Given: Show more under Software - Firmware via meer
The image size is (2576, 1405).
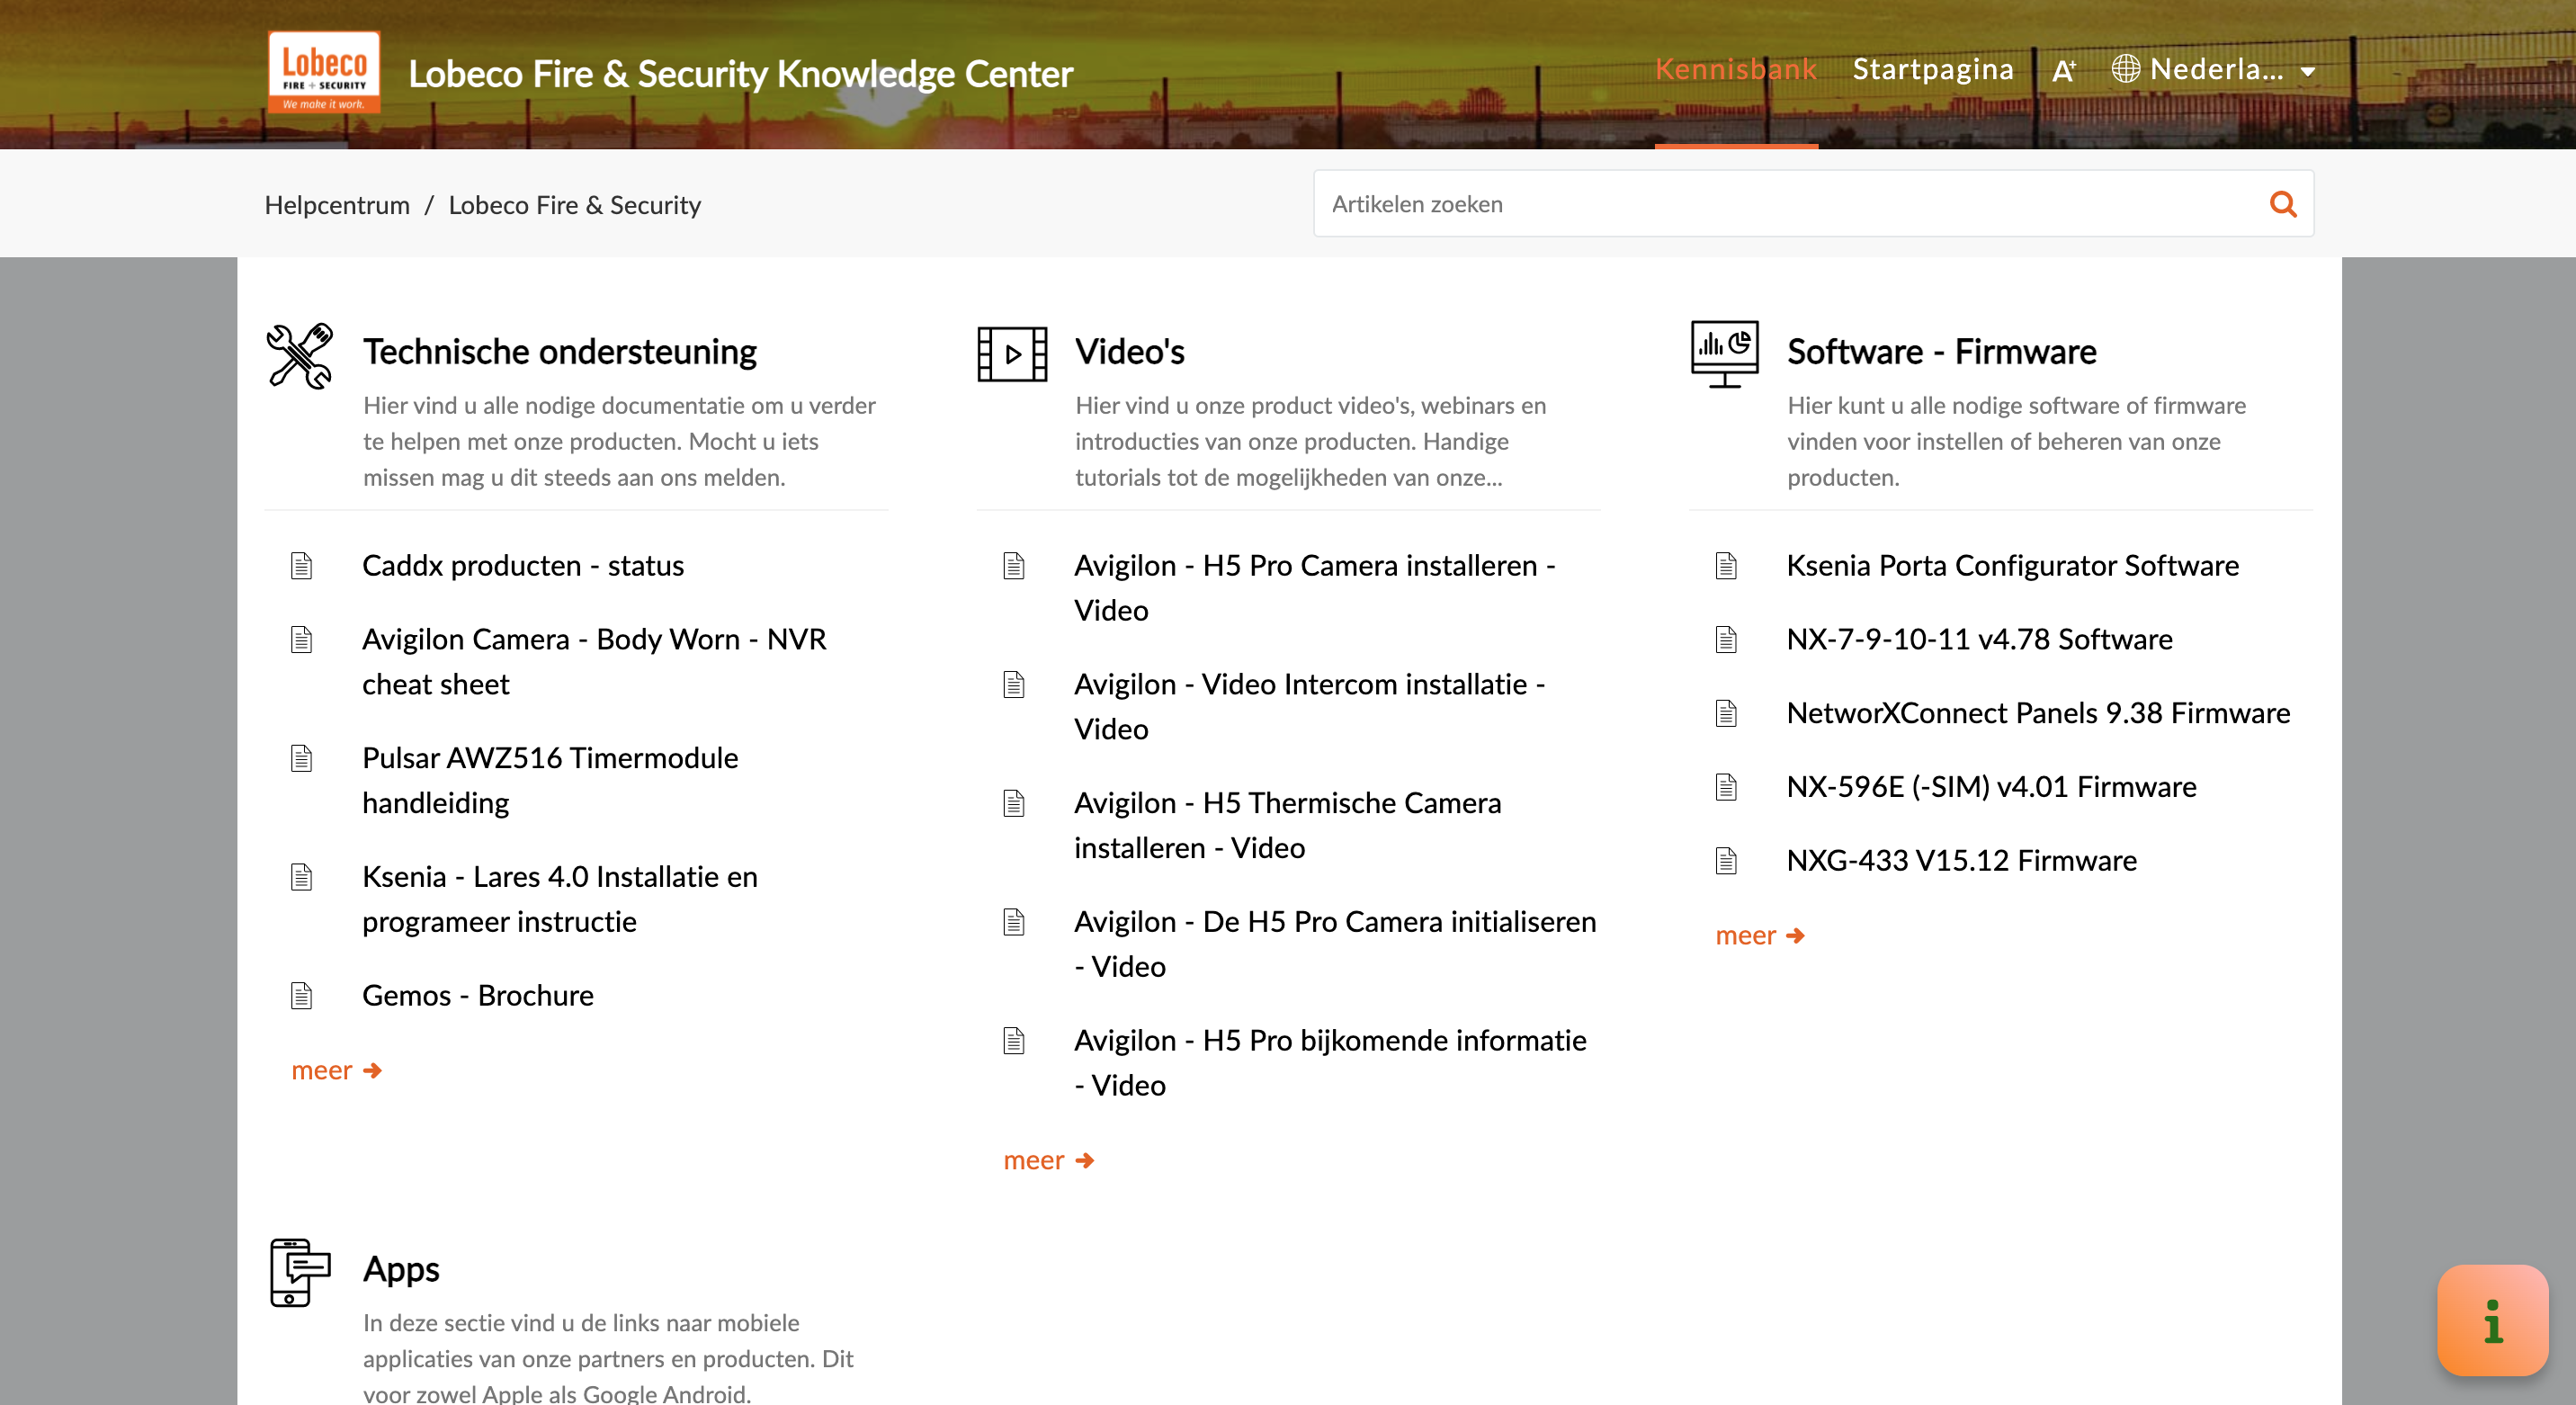Looking at the screenshot, I should click(1761, 936).
